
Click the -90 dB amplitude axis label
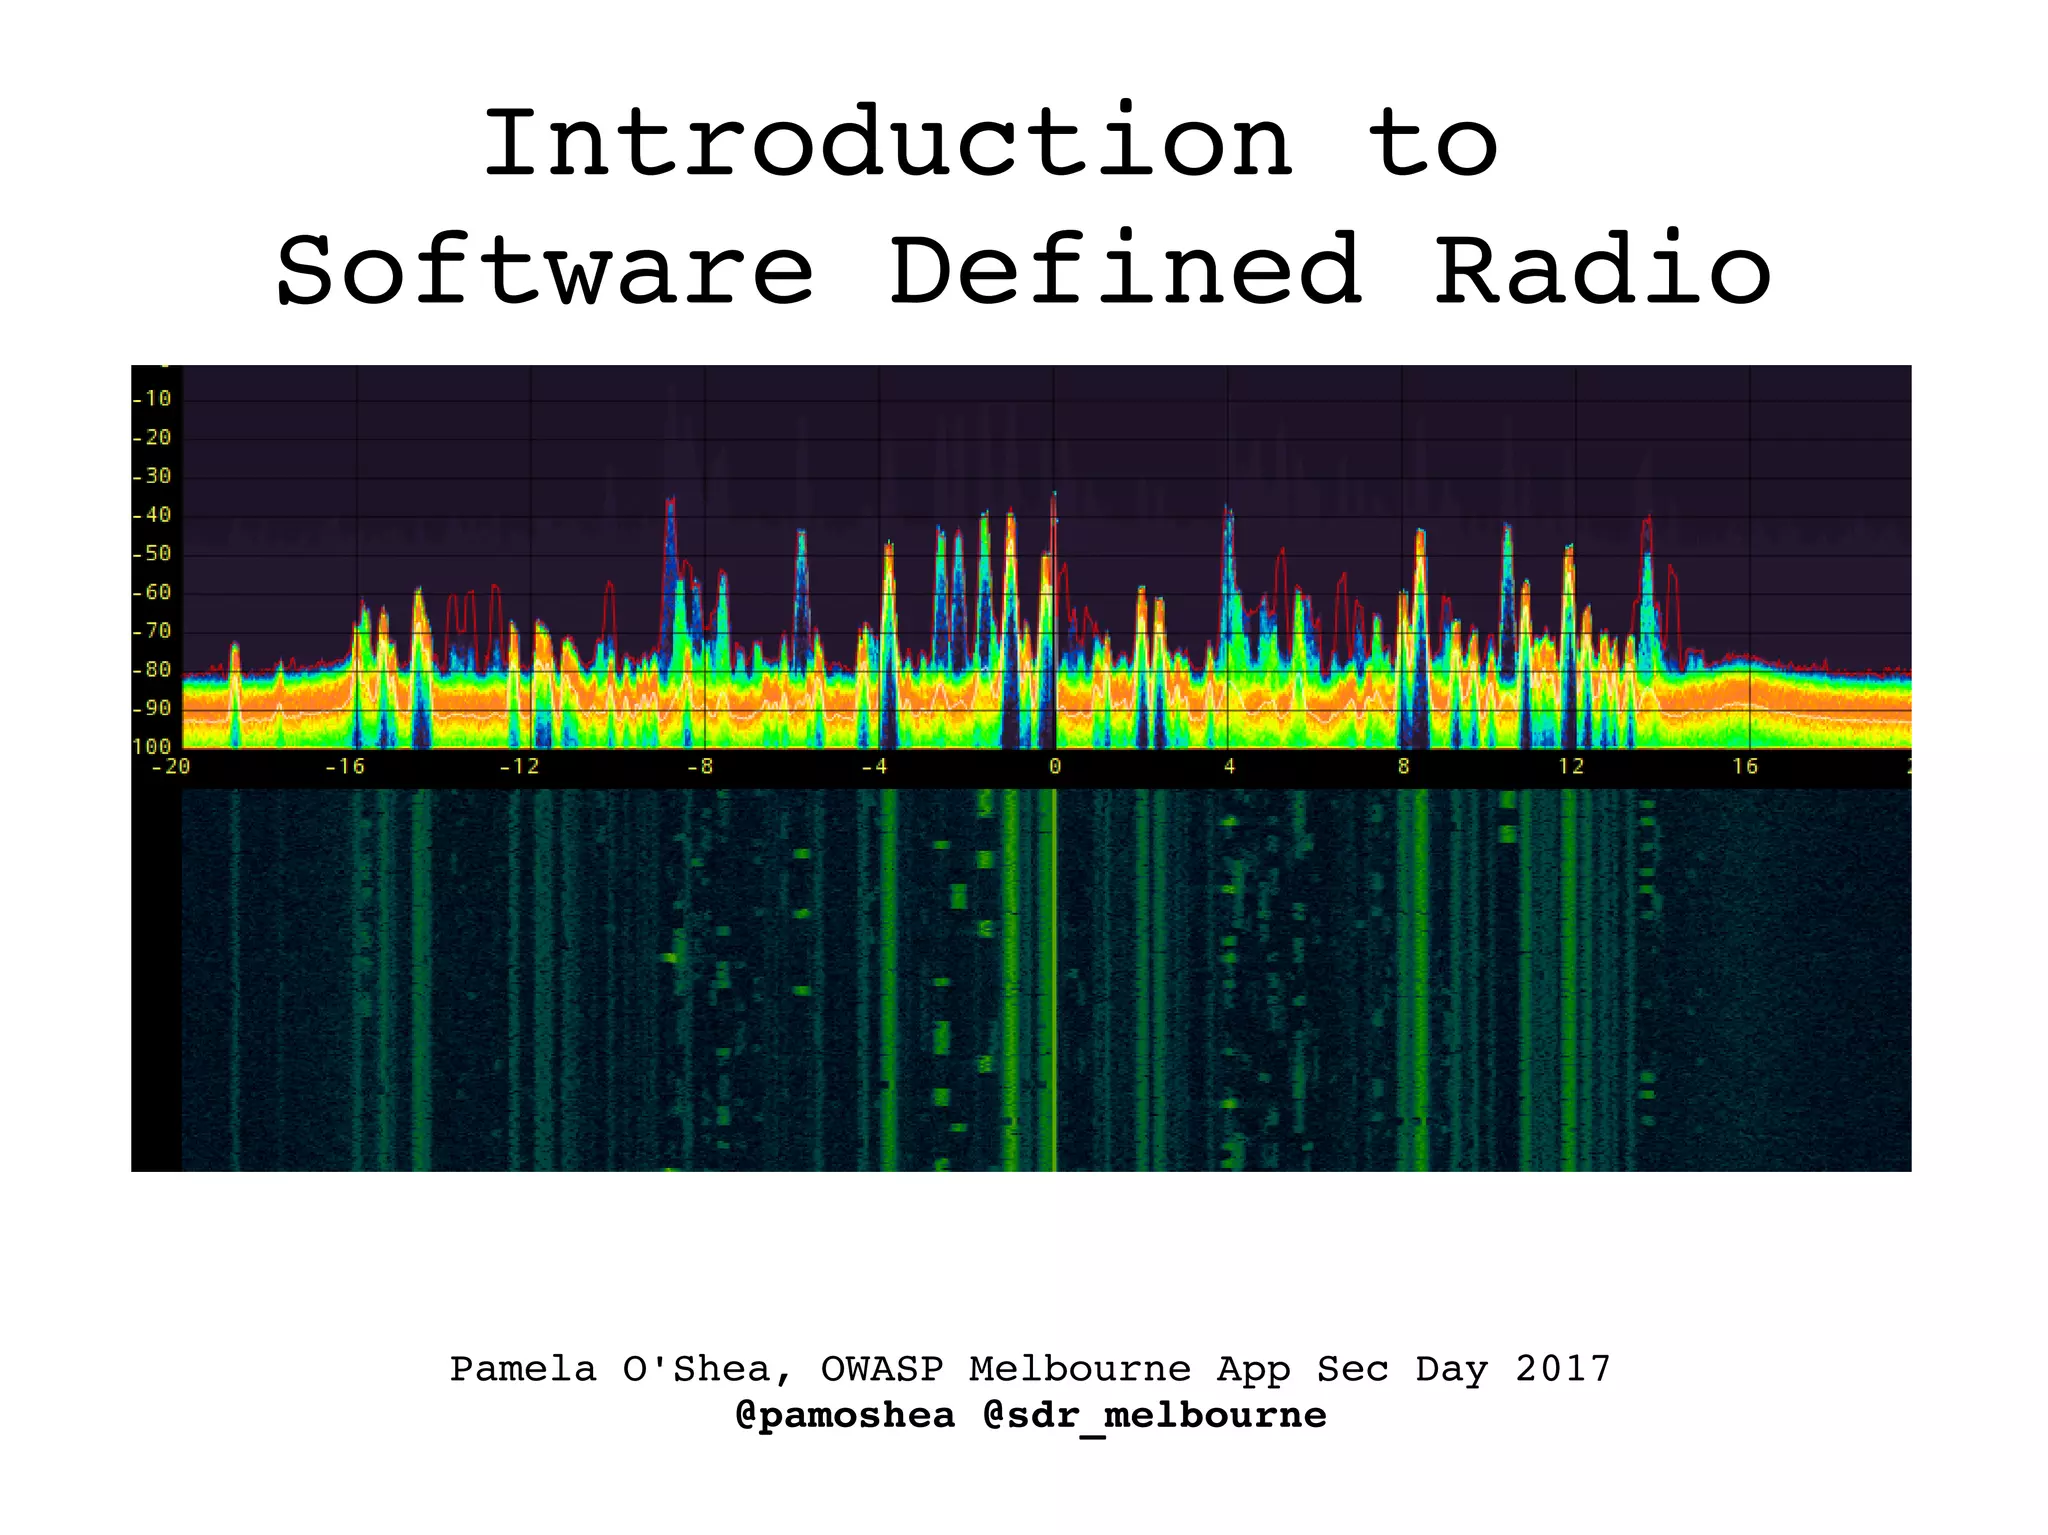tap(152, 709)
